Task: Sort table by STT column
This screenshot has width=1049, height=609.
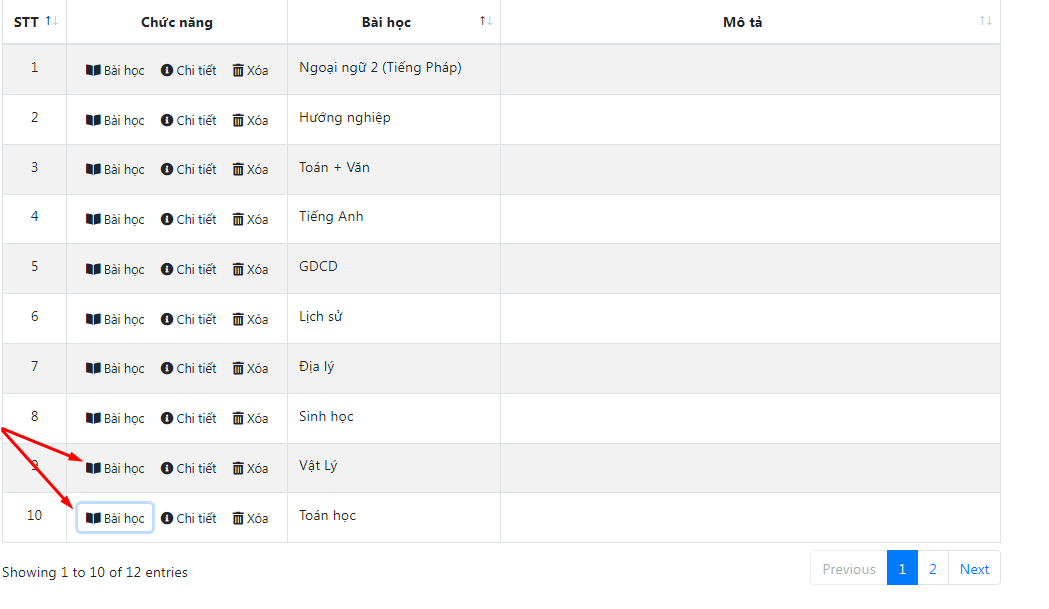Action: (35, 22)
